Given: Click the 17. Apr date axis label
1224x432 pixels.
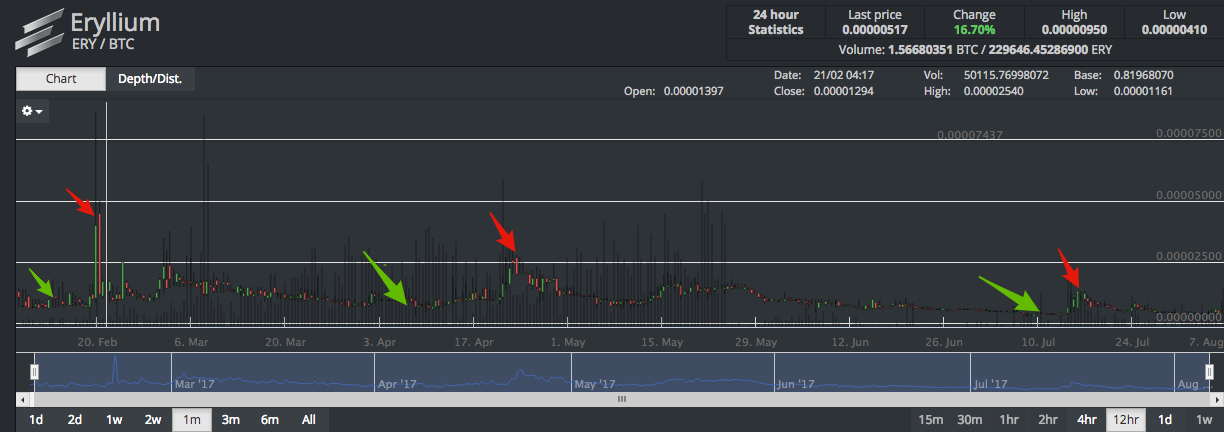Looking at the screenshot, I should pyautogui.click(x=476, y=341).
